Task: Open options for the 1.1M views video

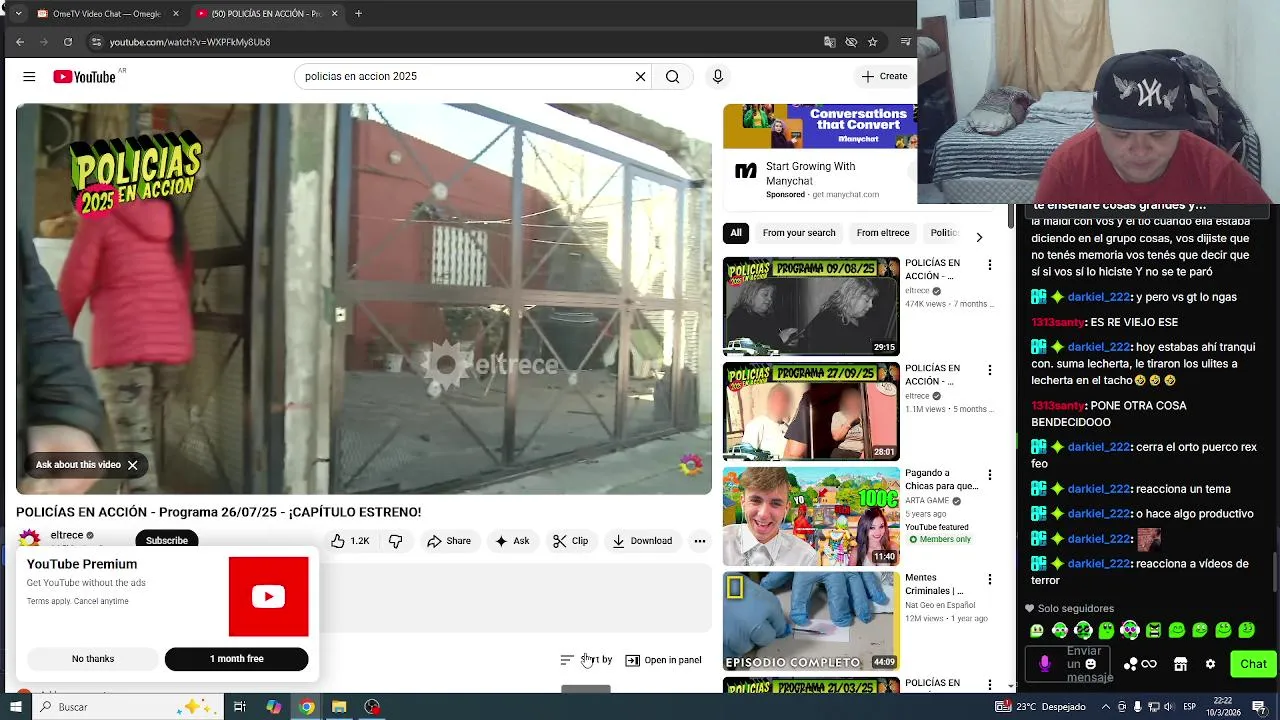Action: coord(989,370)
